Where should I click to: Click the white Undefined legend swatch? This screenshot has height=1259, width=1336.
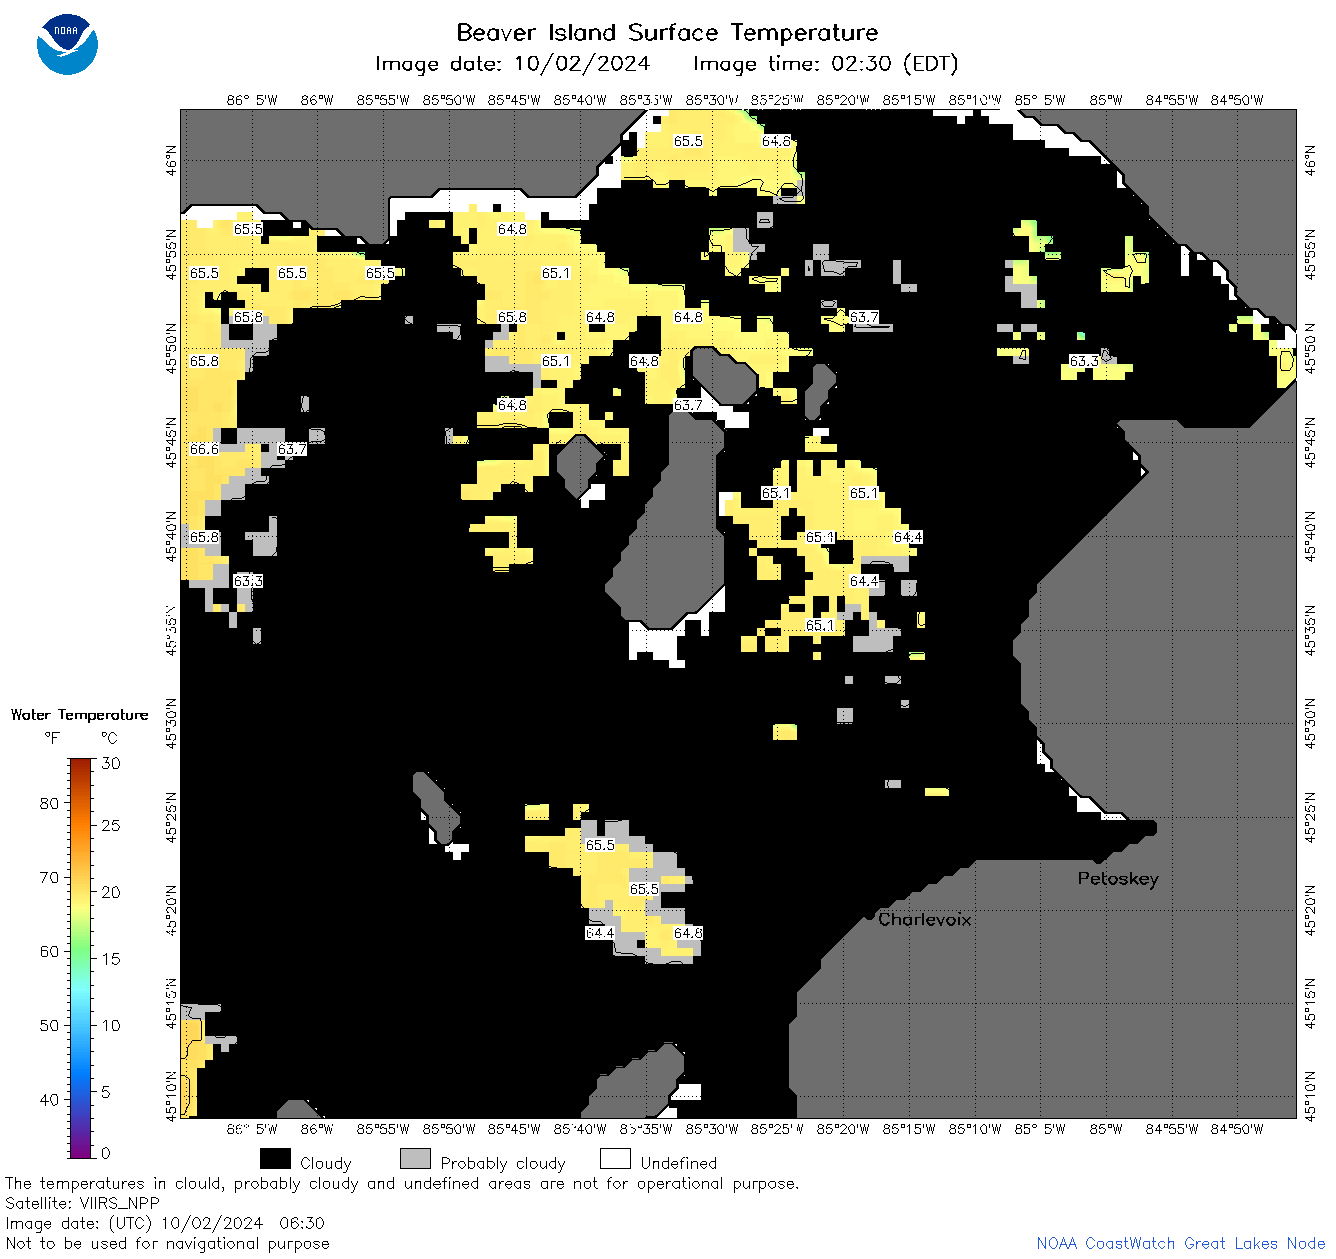coord(615,1159)
